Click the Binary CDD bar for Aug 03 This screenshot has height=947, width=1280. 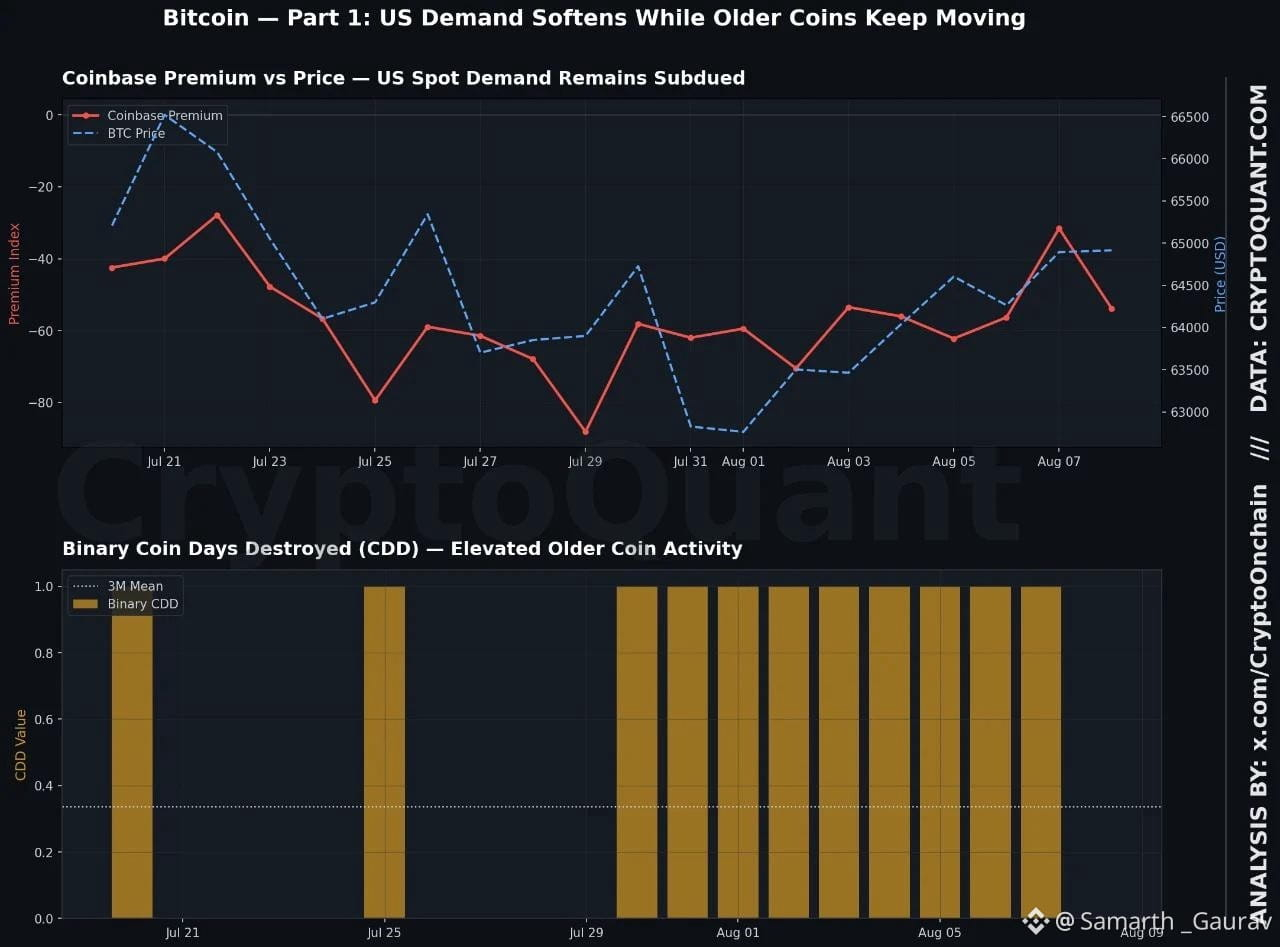[x=839, y=752]
